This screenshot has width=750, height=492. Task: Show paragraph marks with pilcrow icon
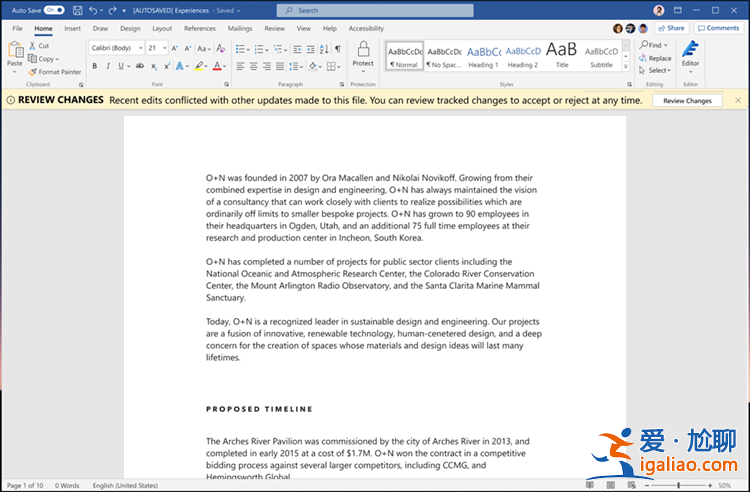tap(338, 48)
